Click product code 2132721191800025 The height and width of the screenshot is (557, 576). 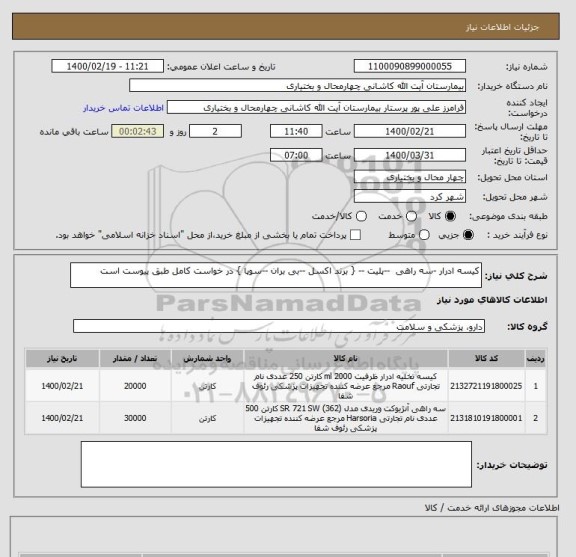point(486,386)
